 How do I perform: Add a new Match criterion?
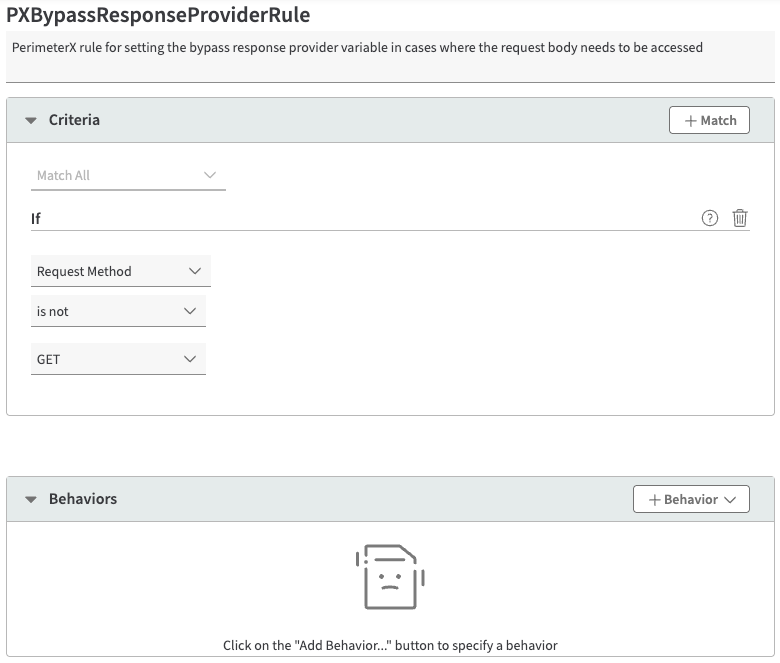pyautogui.click(x=709, y=120)
